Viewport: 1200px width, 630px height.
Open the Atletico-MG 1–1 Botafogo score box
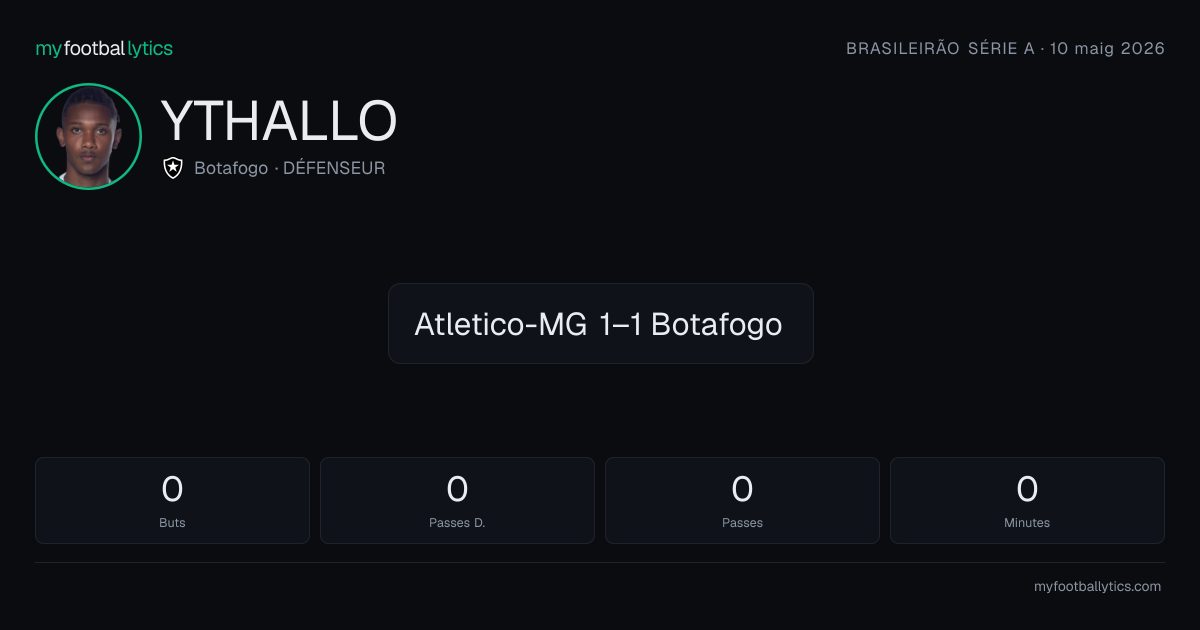[x=600, y=323]
